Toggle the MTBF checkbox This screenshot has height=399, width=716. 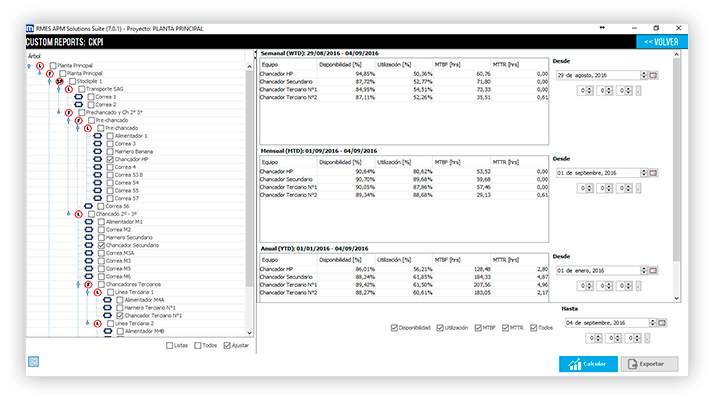click(x=478, y=328)
